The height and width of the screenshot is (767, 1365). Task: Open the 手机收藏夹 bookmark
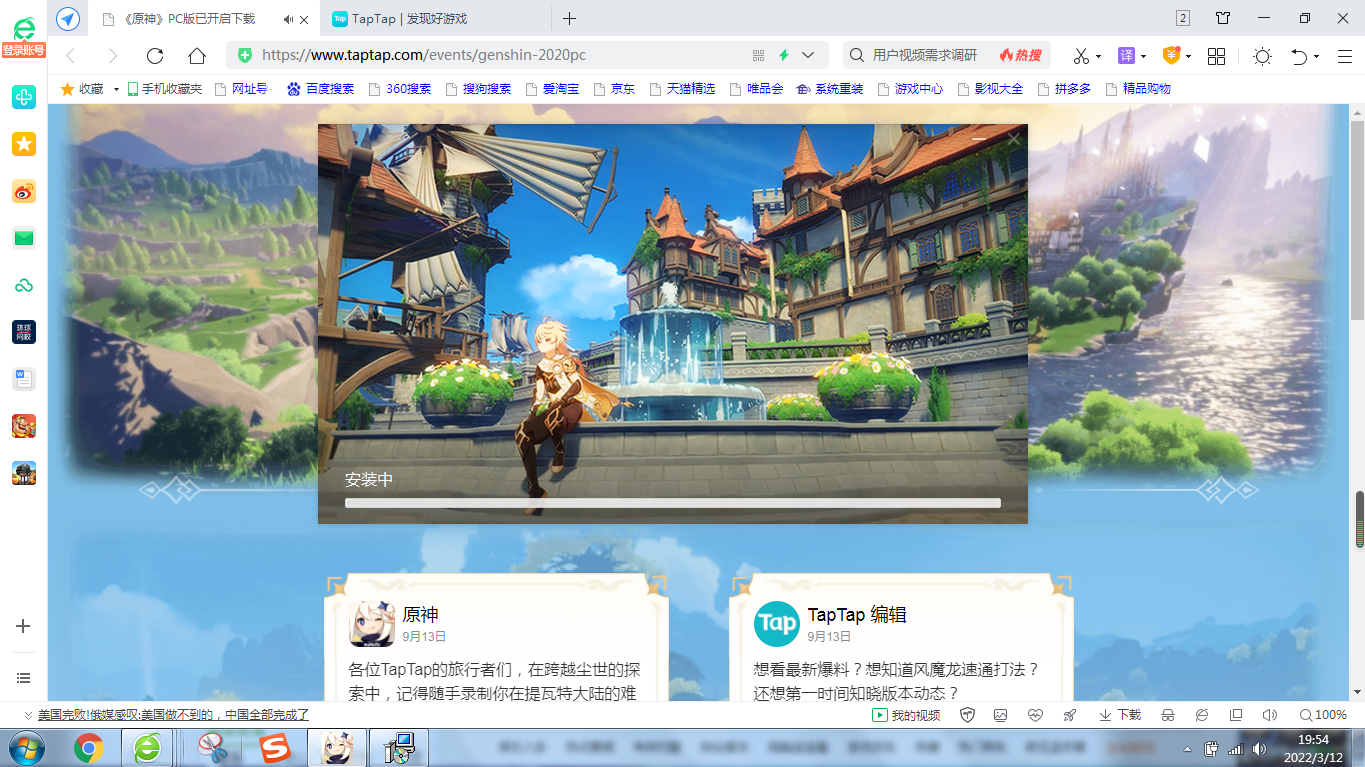[165, 89]
